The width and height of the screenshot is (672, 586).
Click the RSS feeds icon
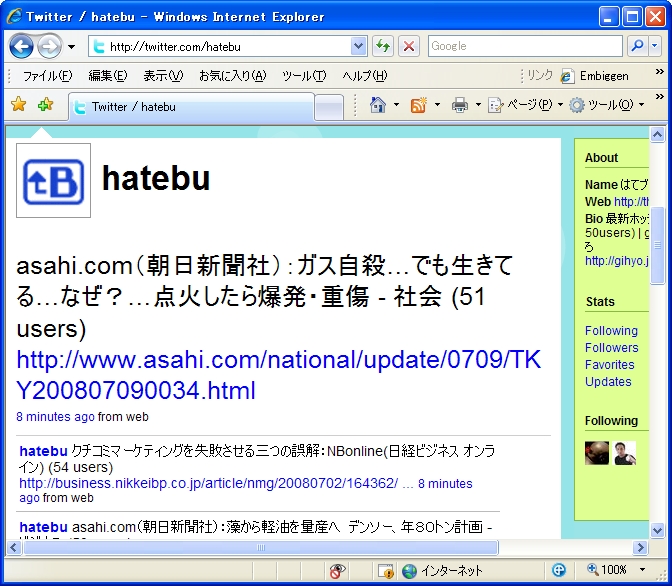419,105
